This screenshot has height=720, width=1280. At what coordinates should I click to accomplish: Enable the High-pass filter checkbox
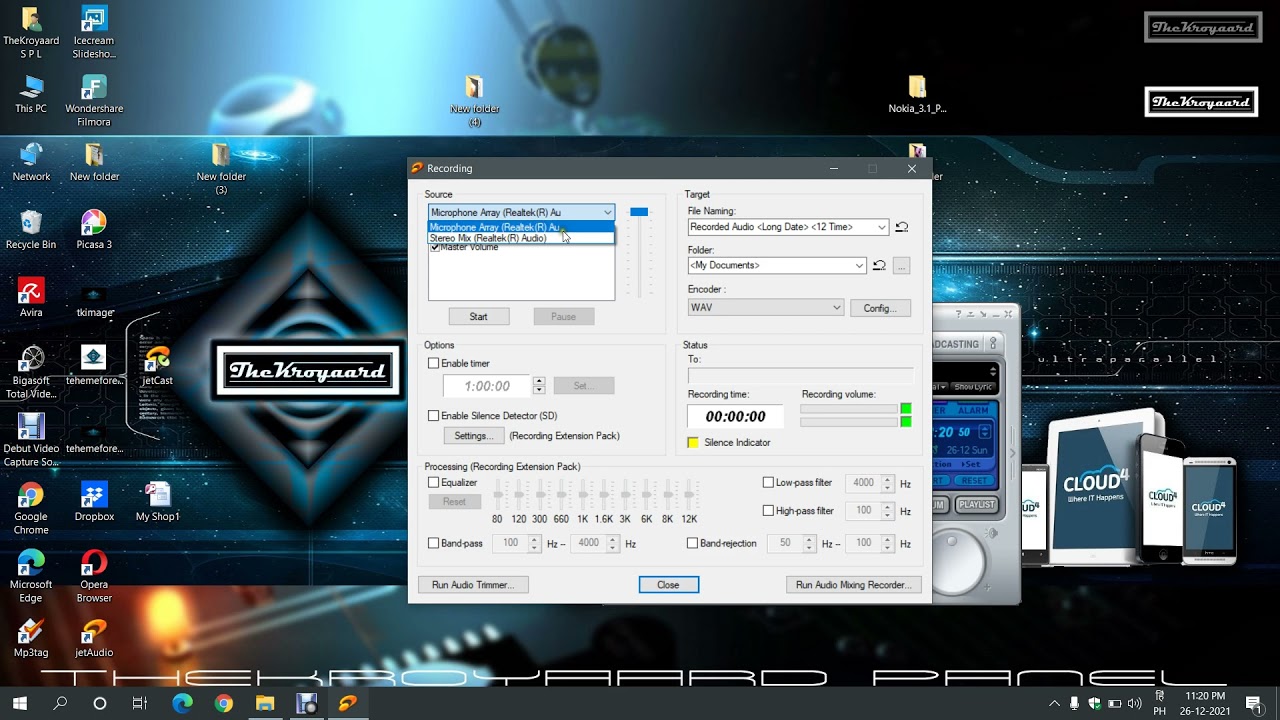pos(769,510)
